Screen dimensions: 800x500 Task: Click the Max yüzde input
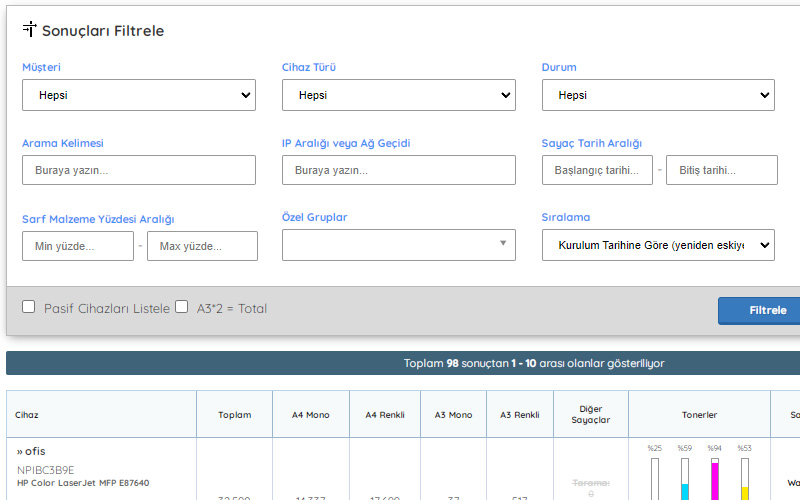[202, 246]
